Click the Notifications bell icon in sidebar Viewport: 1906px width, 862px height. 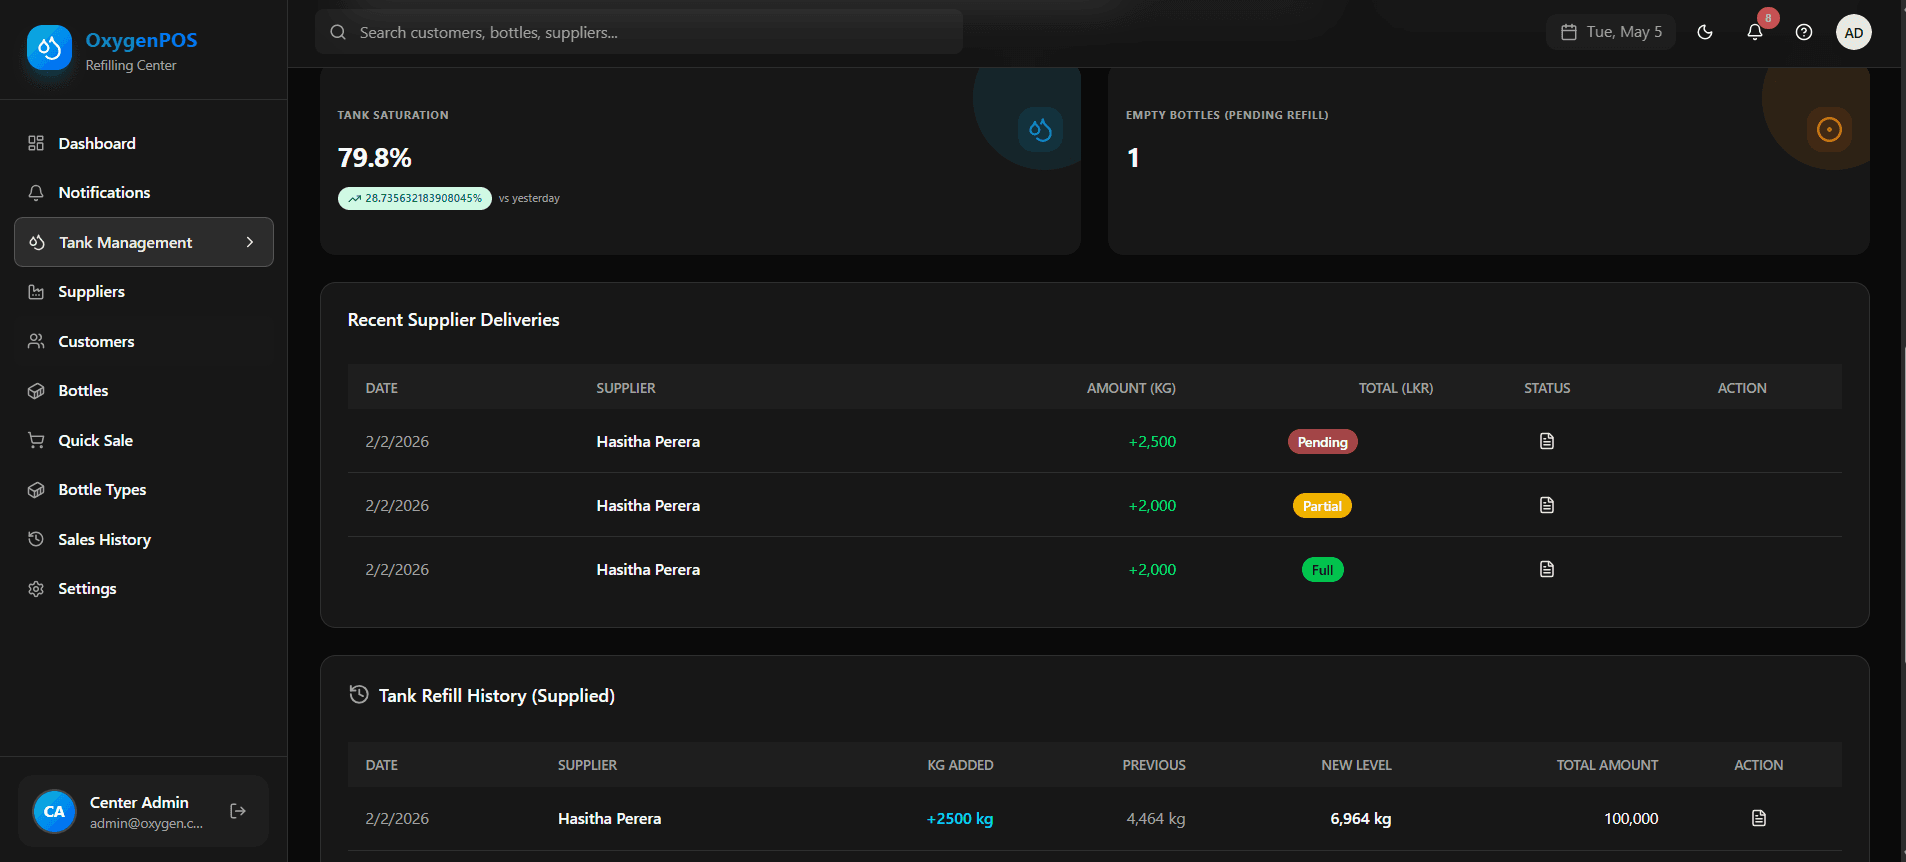[36, 192]
